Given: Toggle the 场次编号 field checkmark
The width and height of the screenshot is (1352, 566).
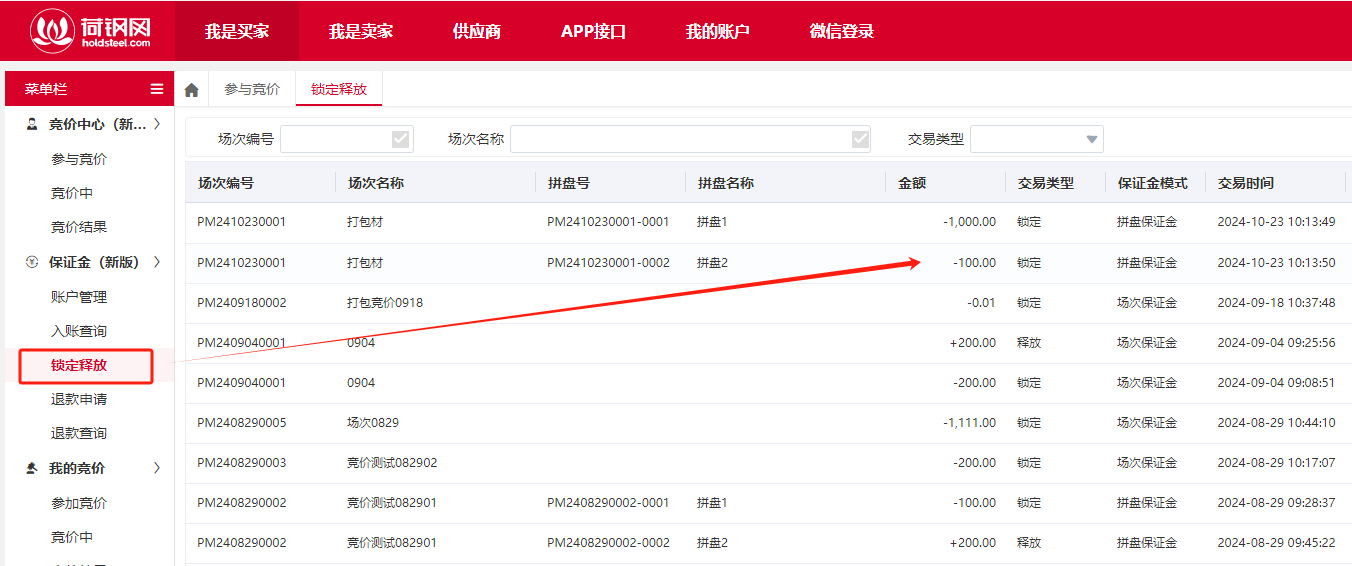Looking at the screenshot, I should (x=401, y=139).
